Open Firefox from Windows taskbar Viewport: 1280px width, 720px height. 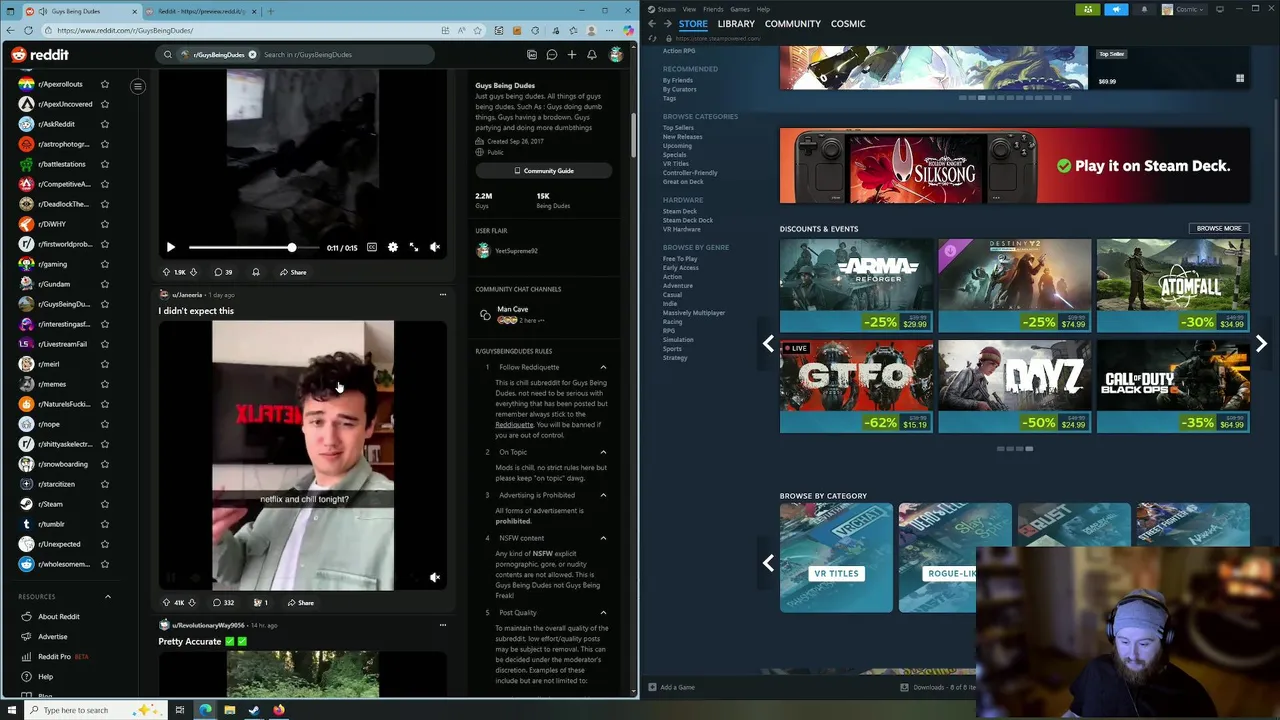tap(279, 710)
